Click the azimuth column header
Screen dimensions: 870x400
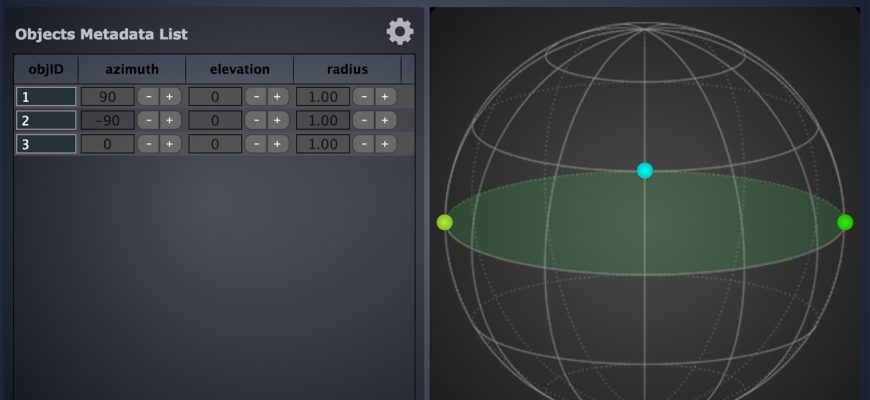point(132,69)
